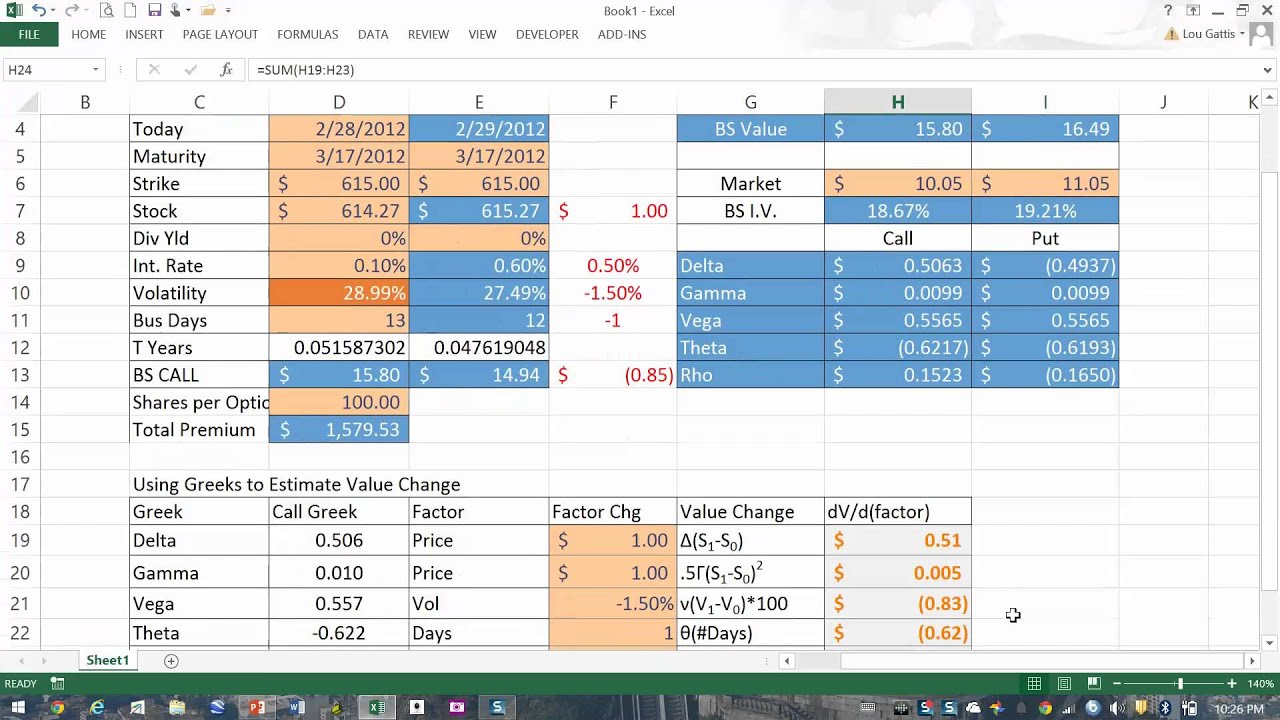Click the Redo arrow in quick access toolbar
The image size is (1280, 720).
pos(72,10)
